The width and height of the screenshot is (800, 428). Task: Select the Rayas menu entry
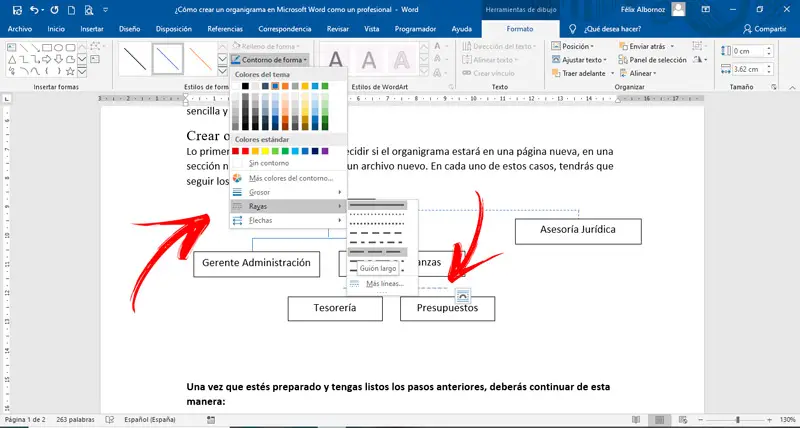[288, 206]
